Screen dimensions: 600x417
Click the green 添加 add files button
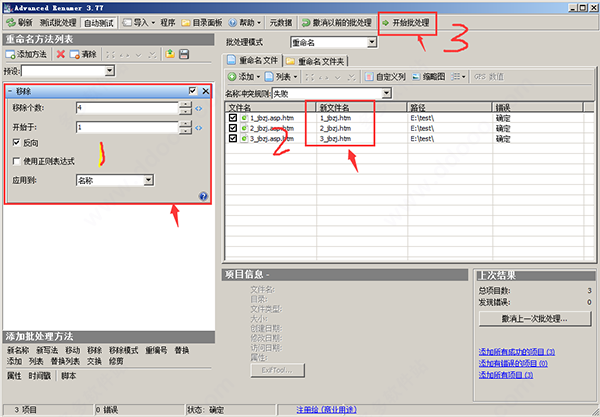(244, 77)
